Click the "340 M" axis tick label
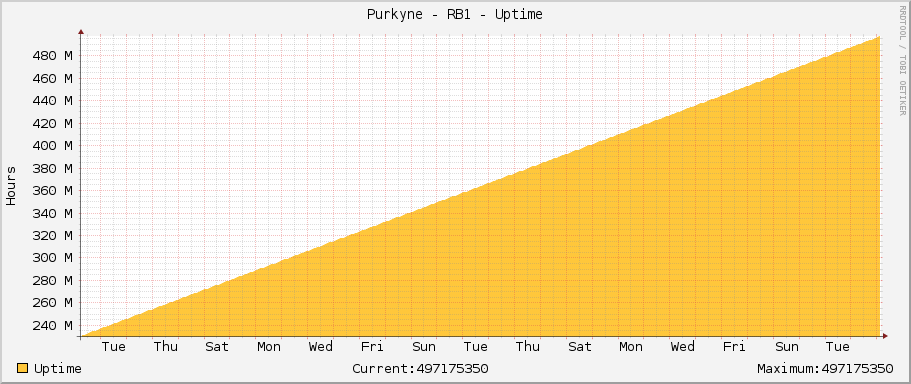911x384 pixels. point(52,213)
